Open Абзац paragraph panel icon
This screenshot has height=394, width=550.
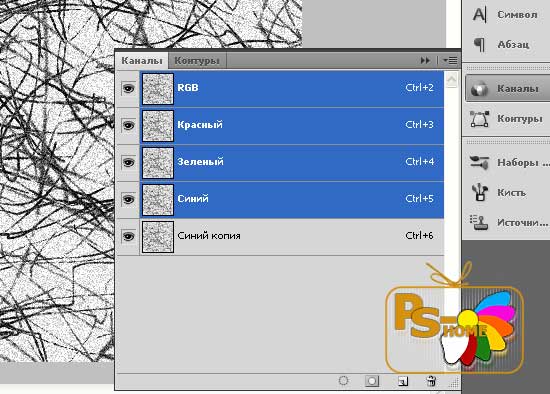(x=479, y=45)
